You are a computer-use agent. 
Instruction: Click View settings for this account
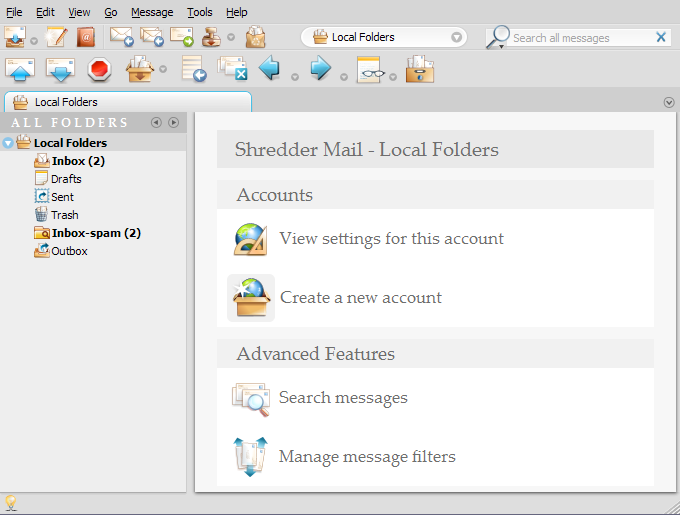391,238
